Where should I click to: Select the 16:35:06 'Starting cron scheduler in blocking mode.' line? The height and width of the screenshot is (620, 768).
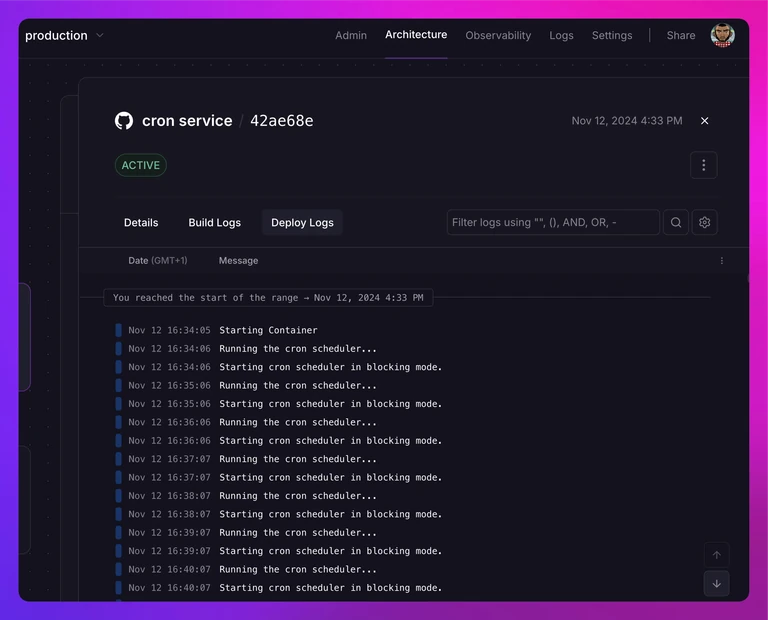pyautogui.click(x=330, y=404)
